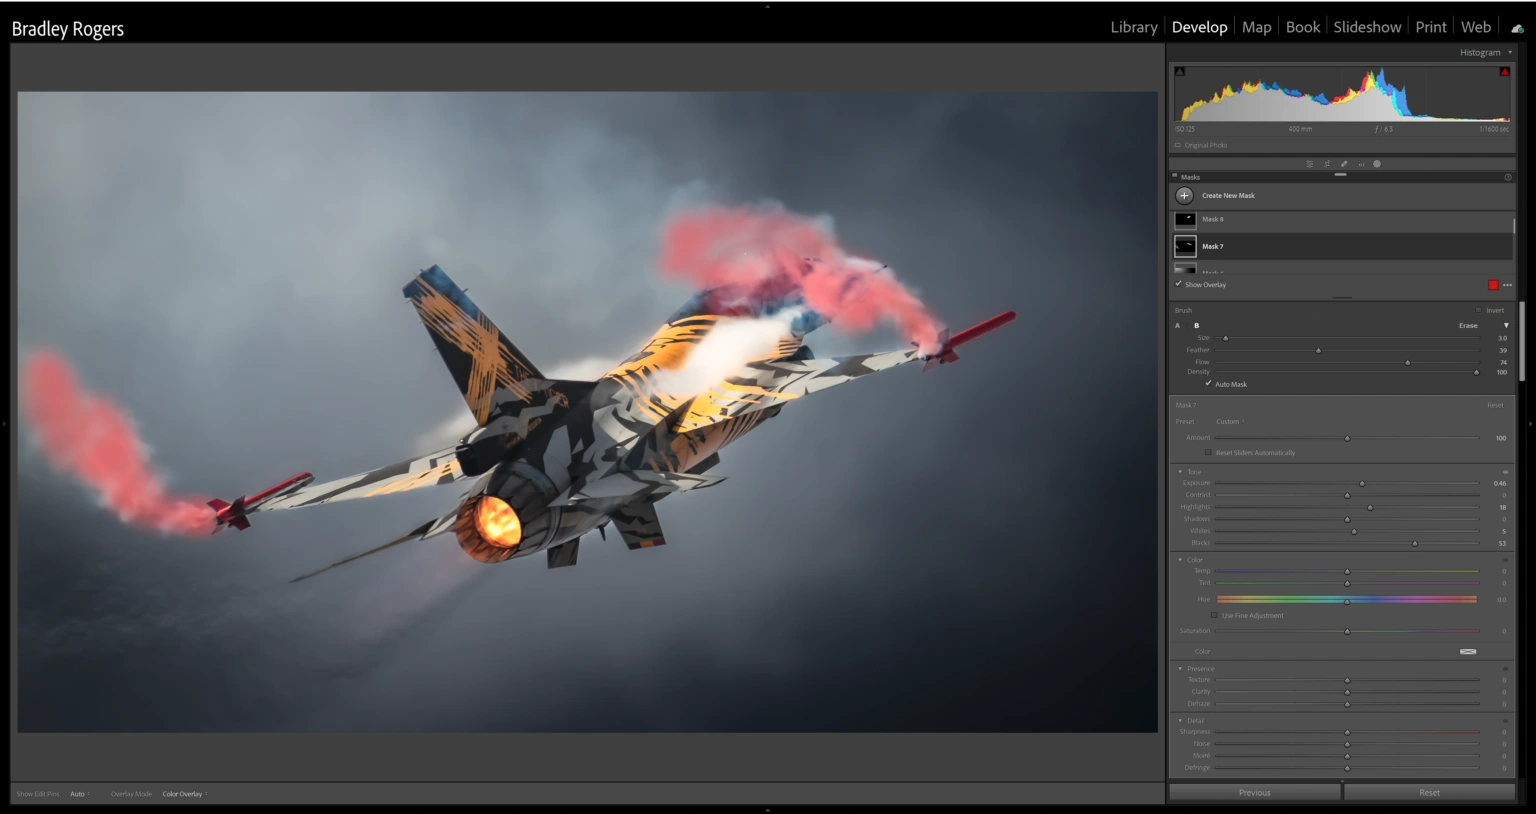The height and width of the screenshot is (814, 1536).
Task: Click the Amount value 100 field
Action: [1500, 438]
